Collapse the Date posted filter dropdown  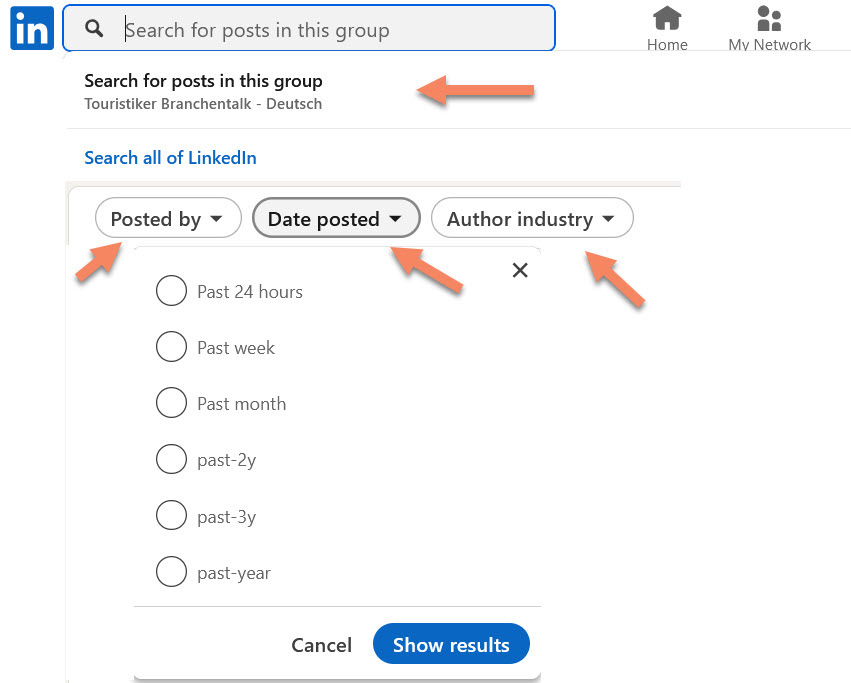[336, 218]
